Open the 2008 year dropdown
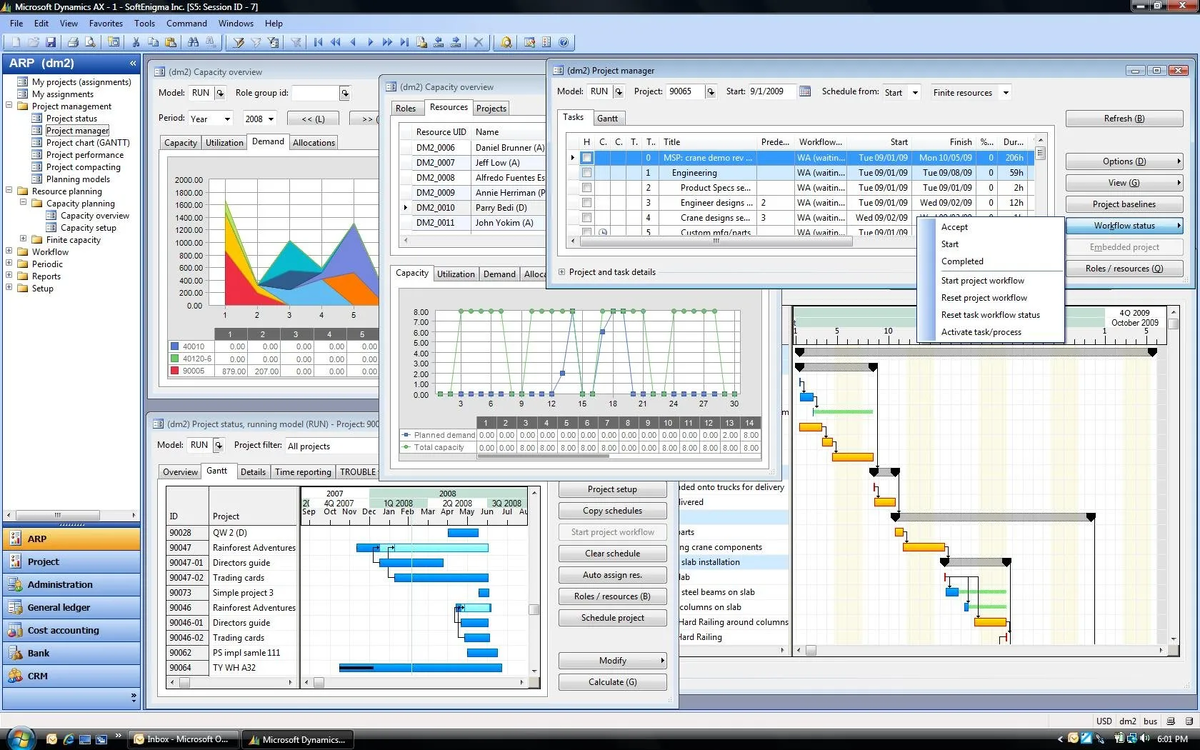Screen dimensions: 1200x750 (273, 119)
